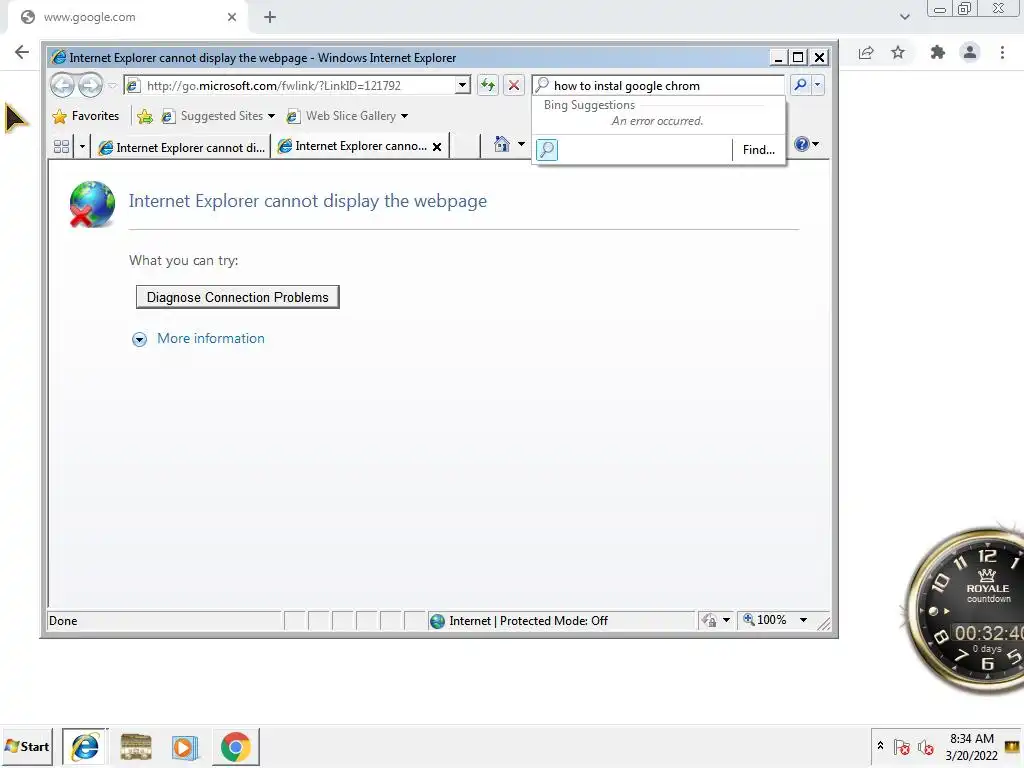Click the muted volume tray icon
Screen dimensions: 1024x768
[925, 747]
